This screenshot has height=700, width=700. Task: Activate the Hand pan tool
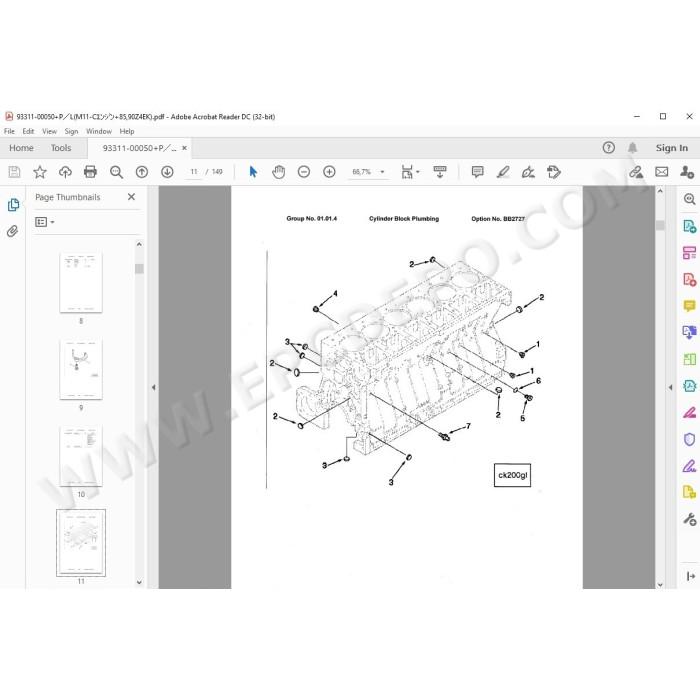click(x=279, y=172)
